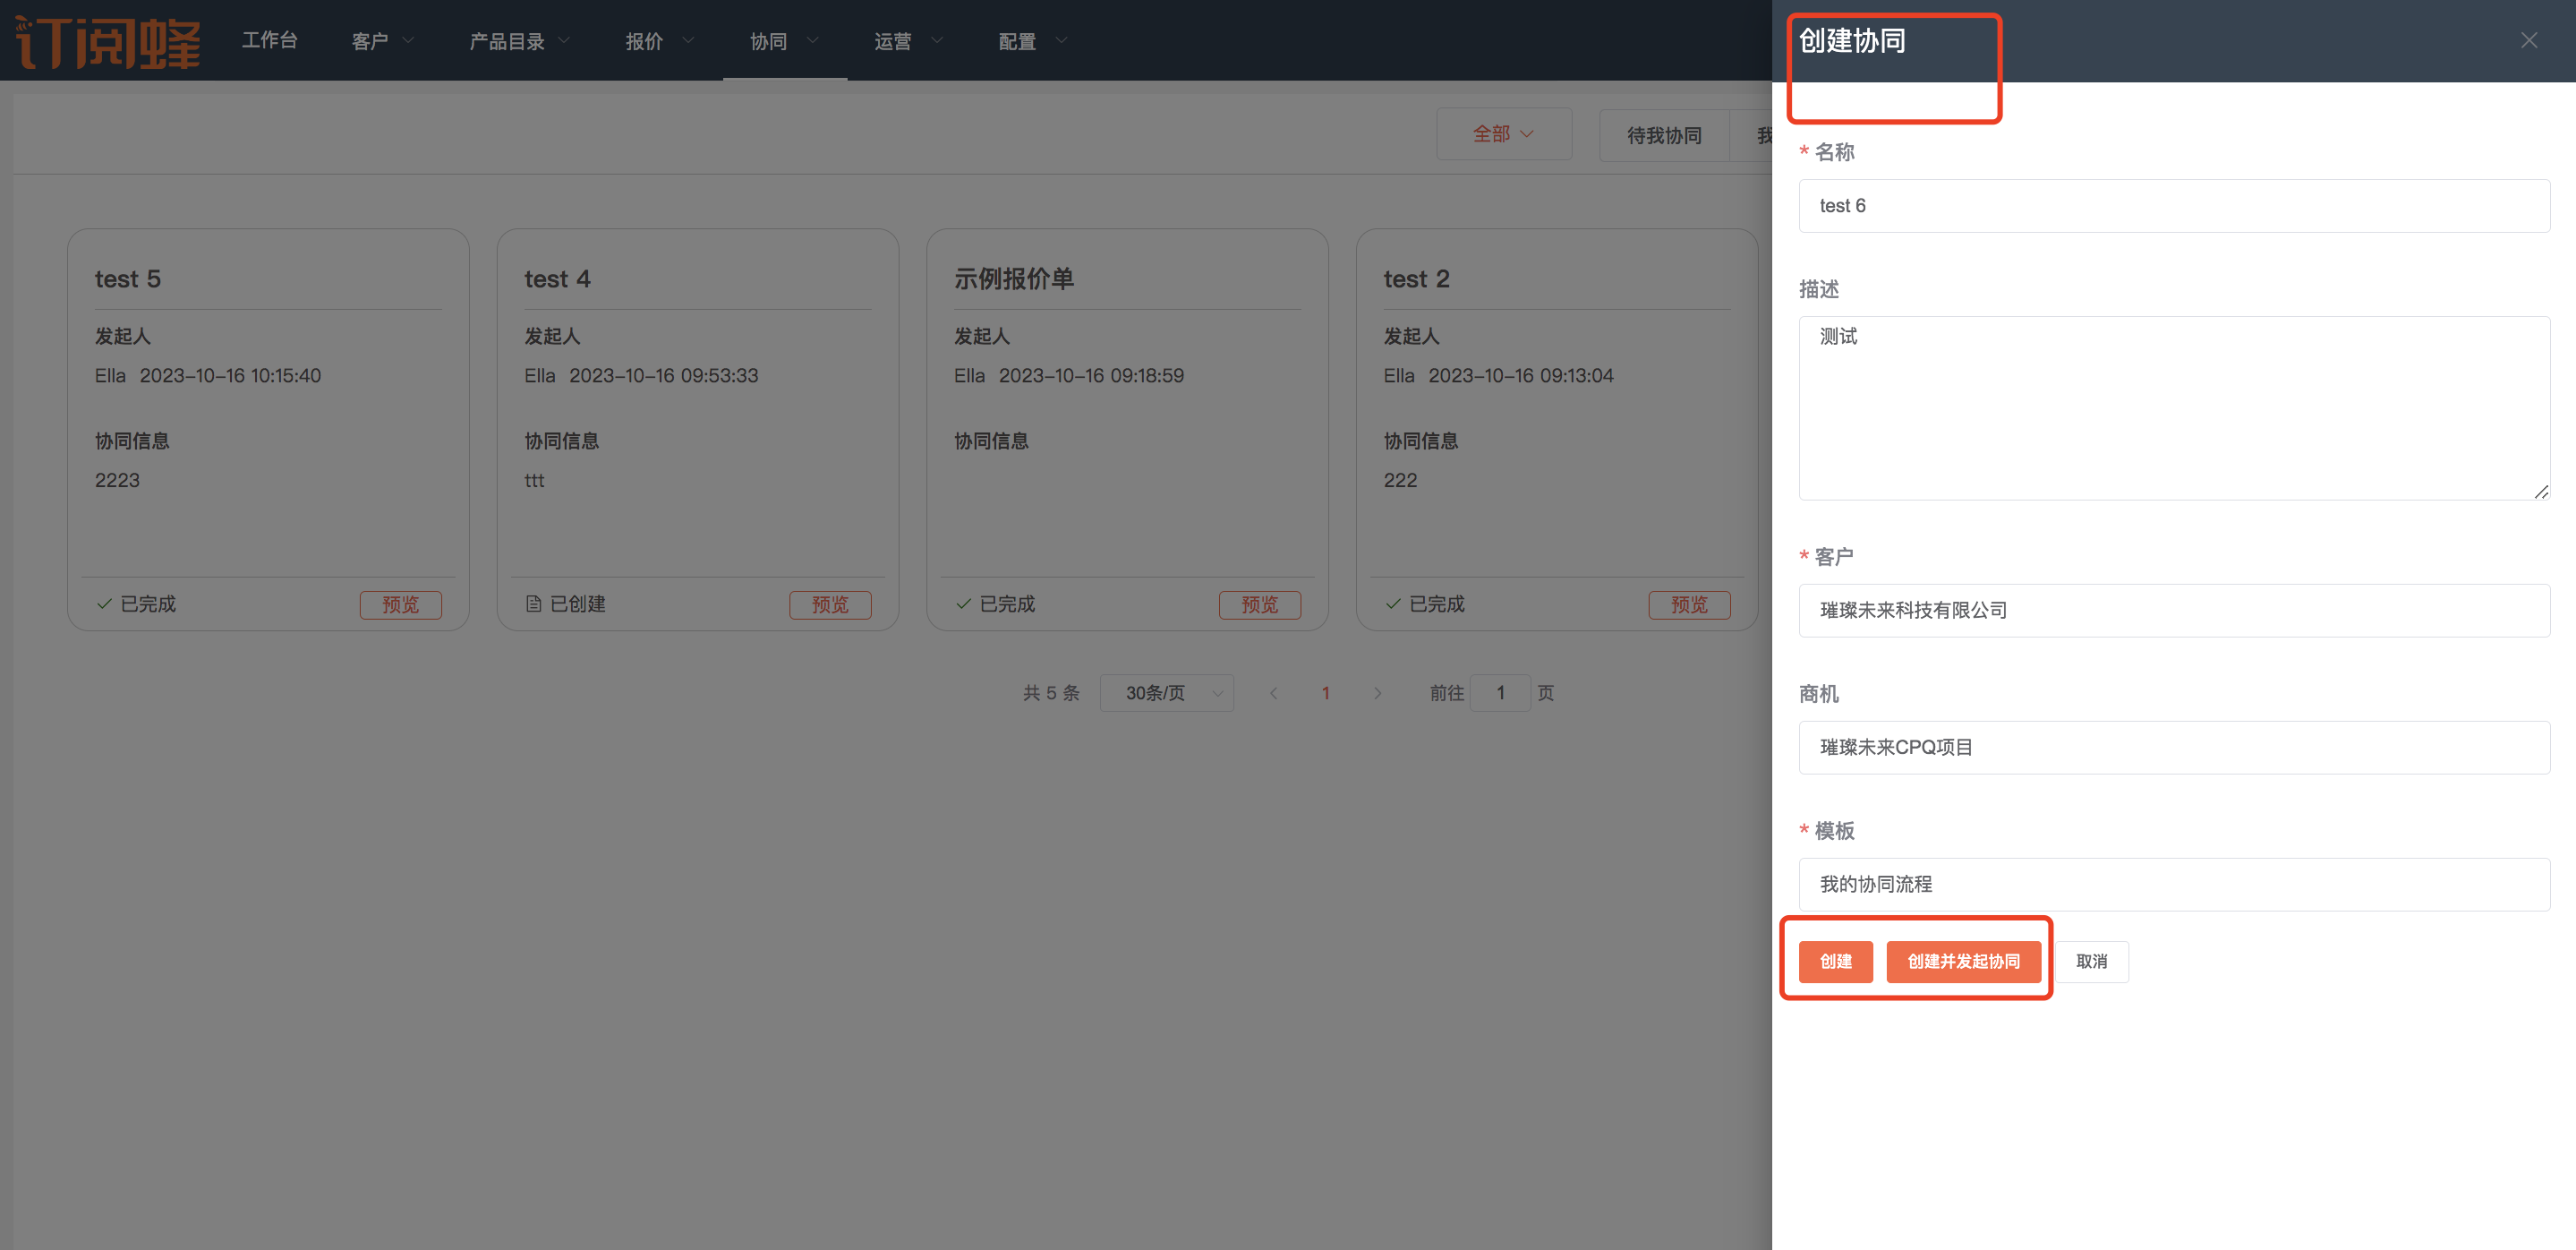Select page number 1 in pagination
The width and height of the screenshot is (2576, 1250).
point(1325,693)
